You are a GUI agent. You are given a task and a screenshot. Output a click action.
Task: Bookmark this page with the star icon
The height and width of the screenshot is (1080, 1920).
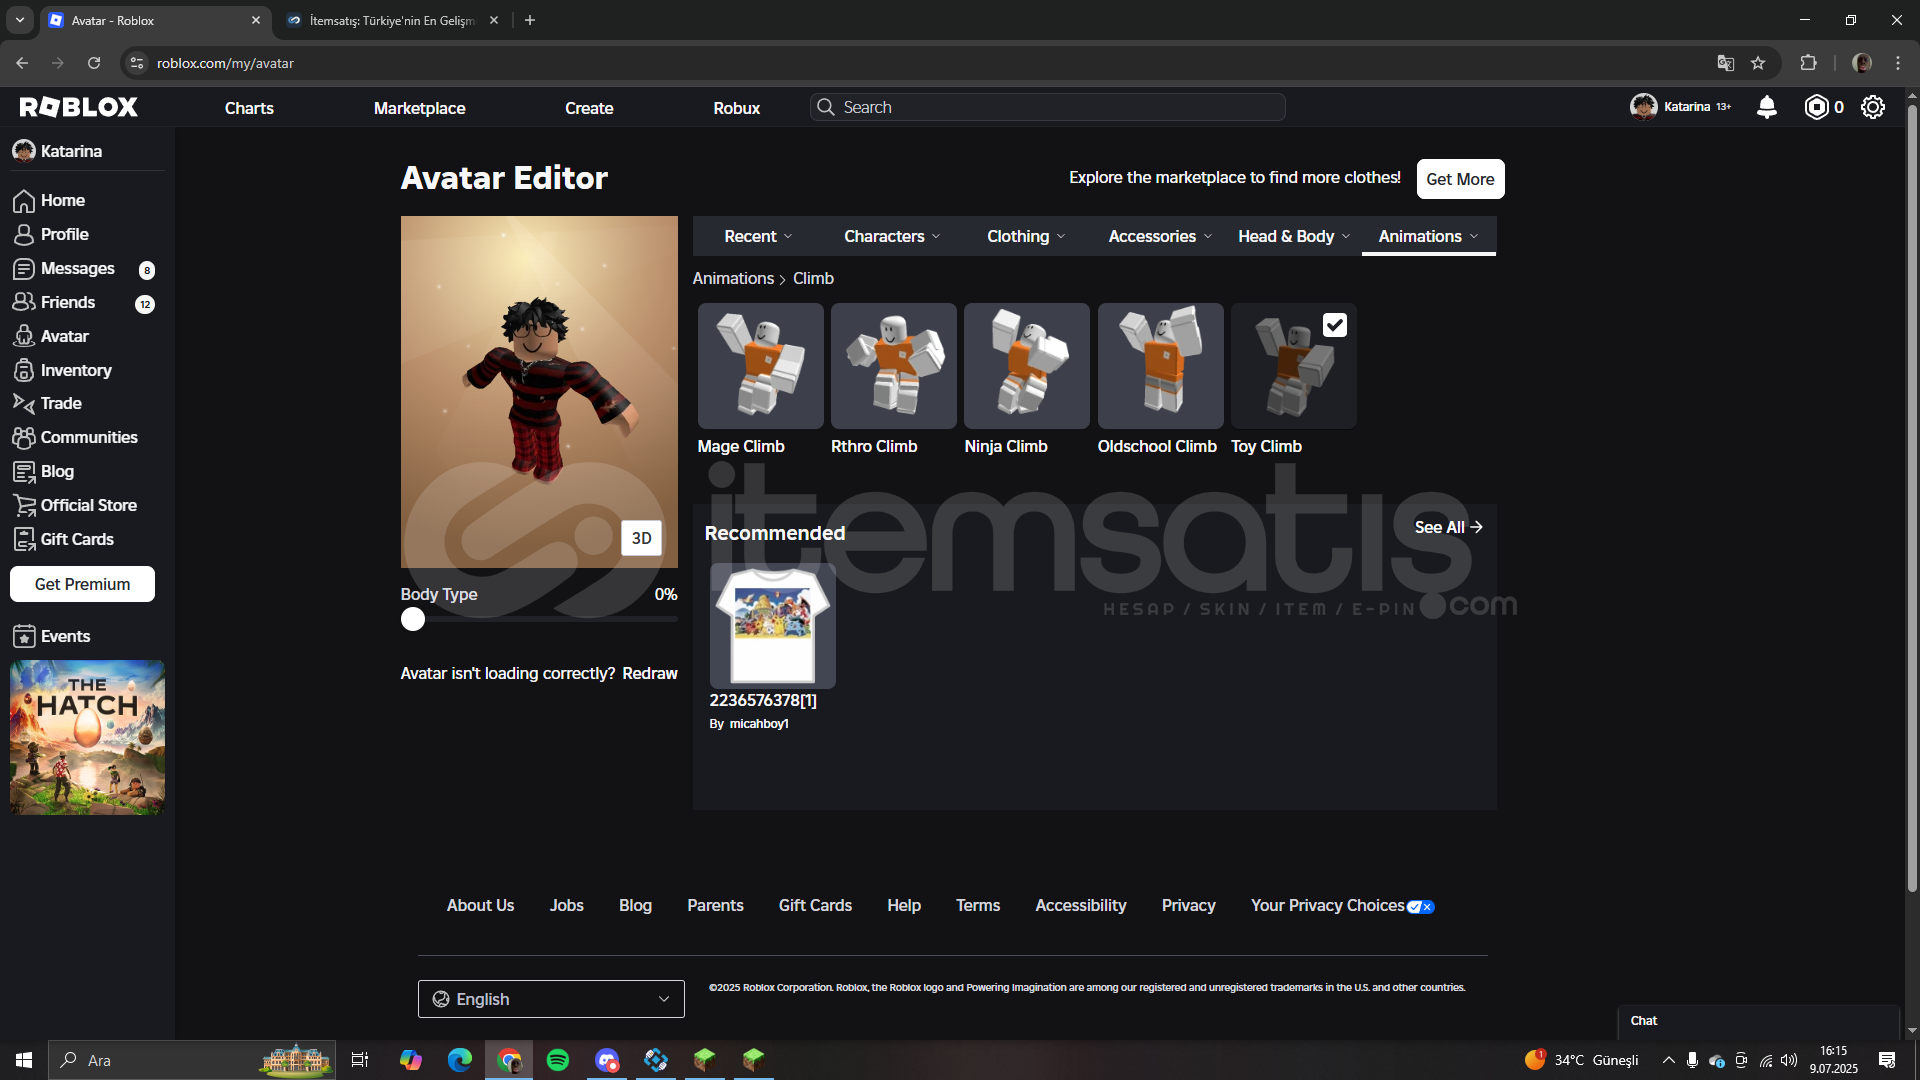pos(1758,63)
